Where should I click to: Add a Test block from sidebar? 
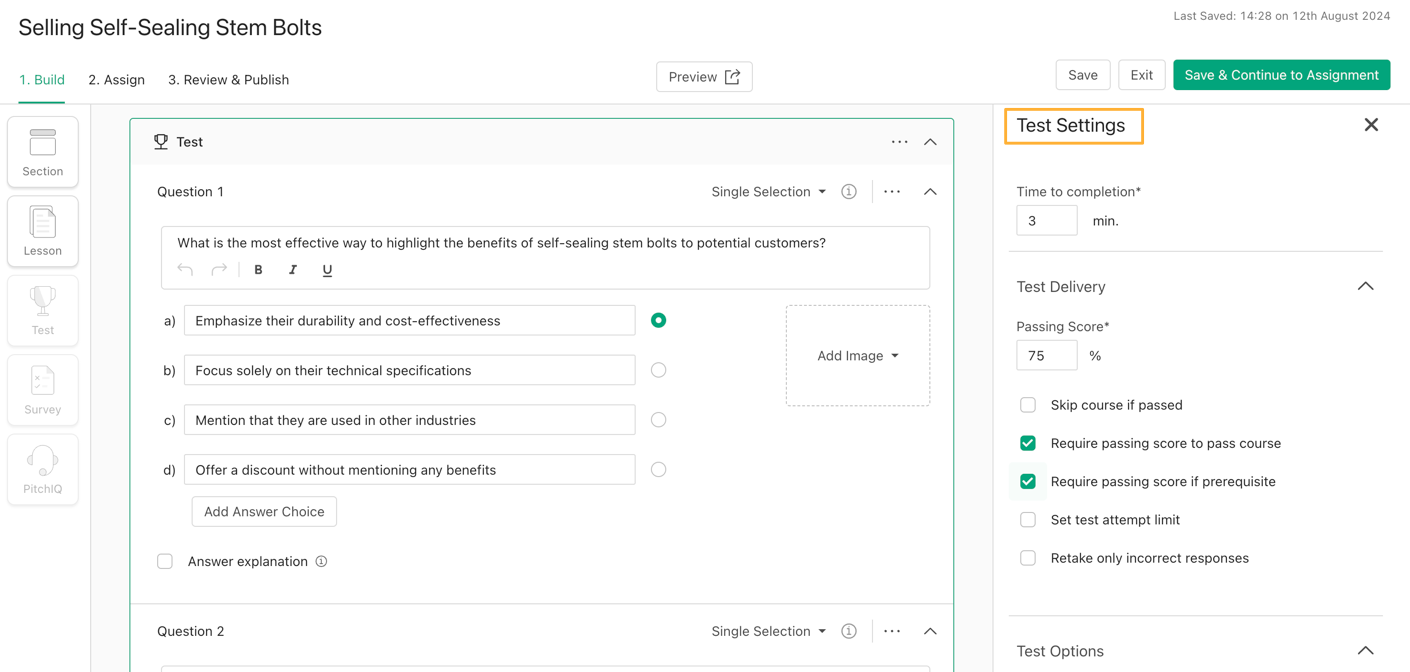(x=42, y=310)
